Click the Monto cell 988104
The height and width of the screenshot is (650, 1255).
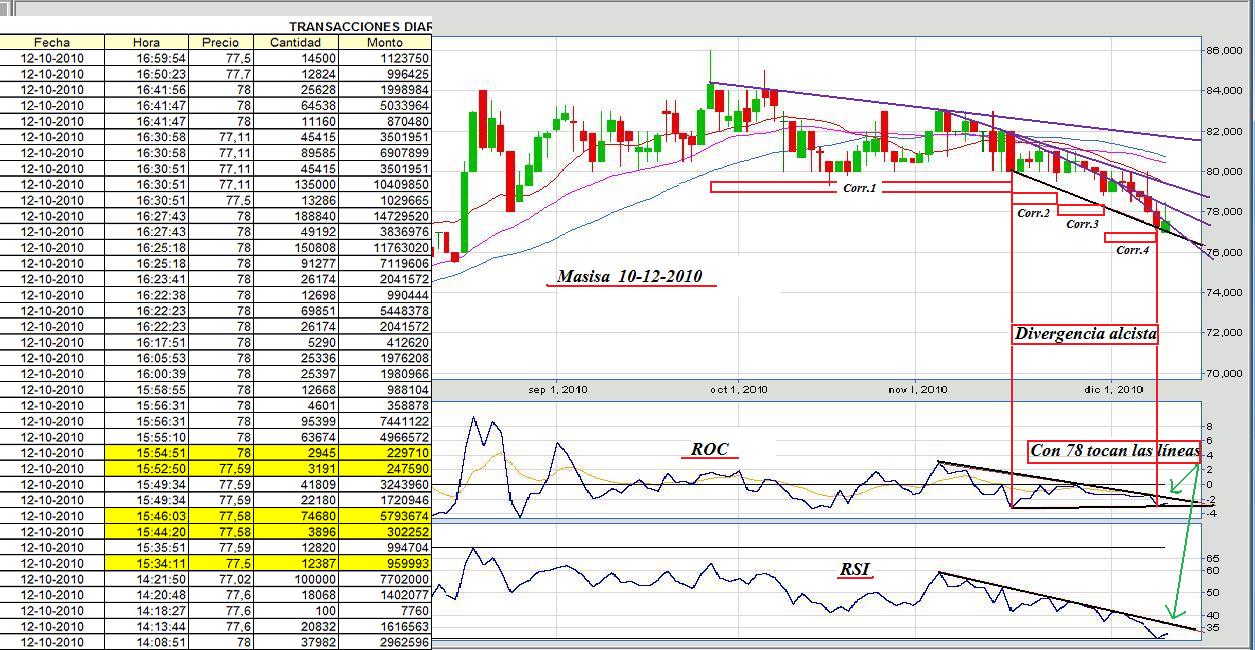(x=385, y=390)
